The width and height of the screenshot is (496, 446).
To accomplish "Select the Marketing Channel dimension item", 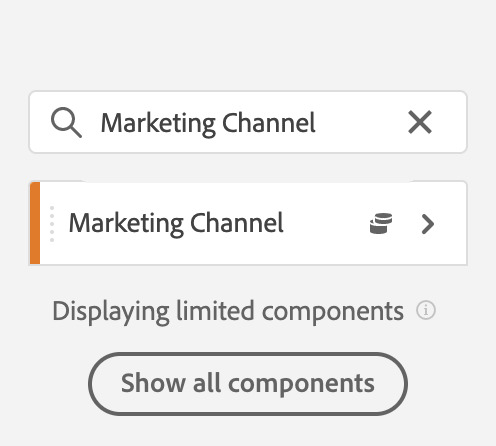I will 248,223.
